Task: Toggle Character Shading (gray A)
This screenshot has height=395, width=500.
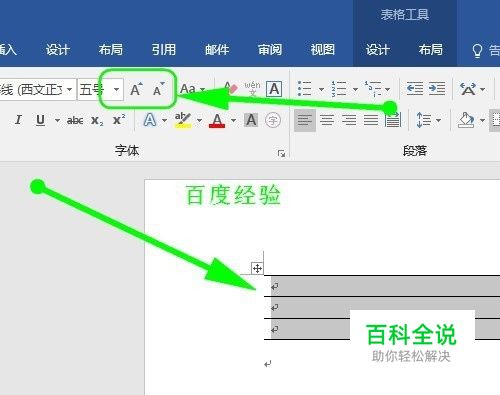Action: tap(251, 120)
